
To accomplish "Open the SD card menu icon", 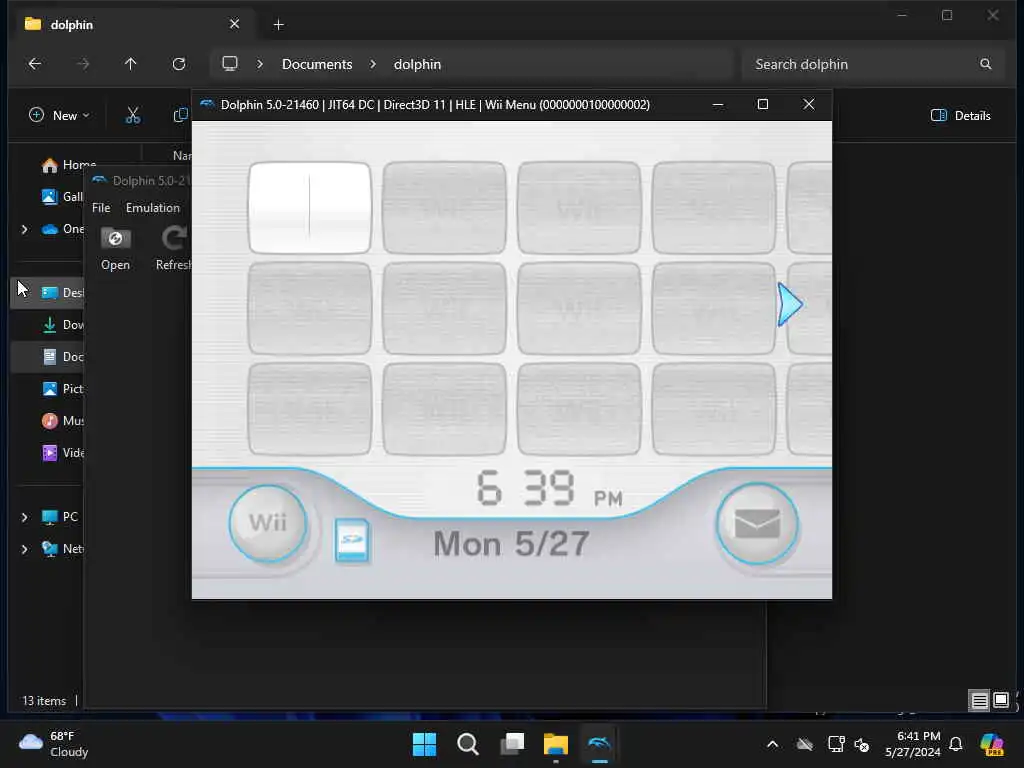I will coord(352,540).
